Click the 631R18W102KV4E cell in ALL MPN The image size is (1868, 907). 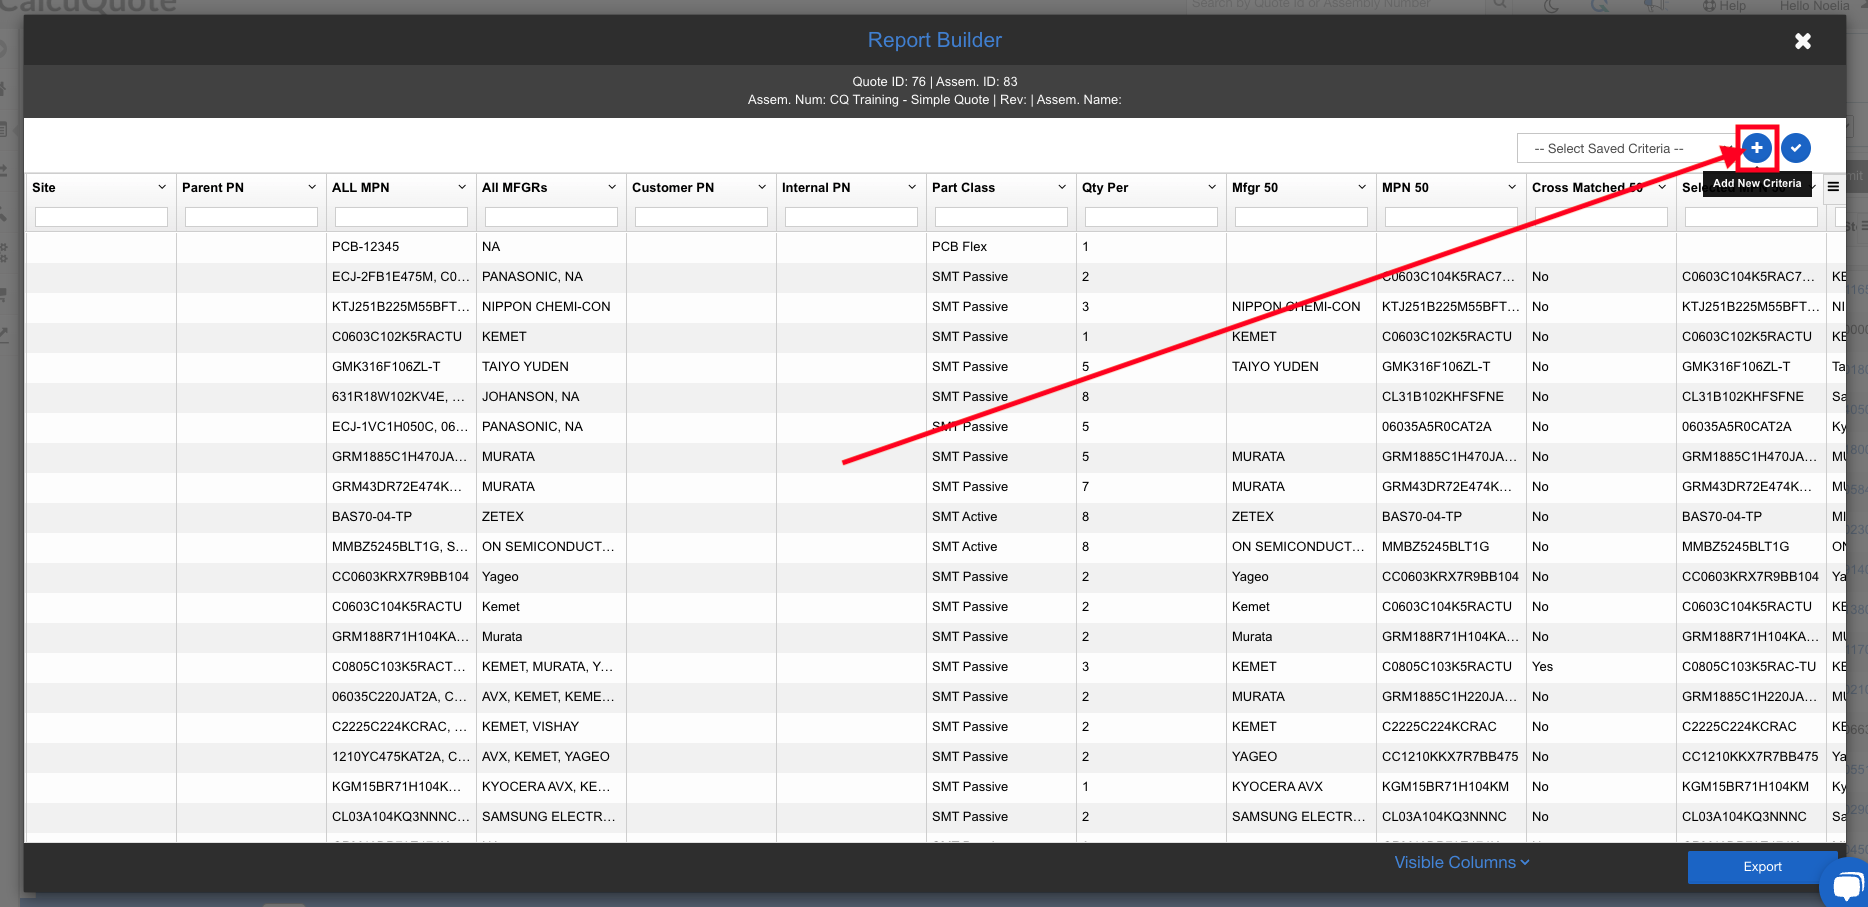(401, 397)
